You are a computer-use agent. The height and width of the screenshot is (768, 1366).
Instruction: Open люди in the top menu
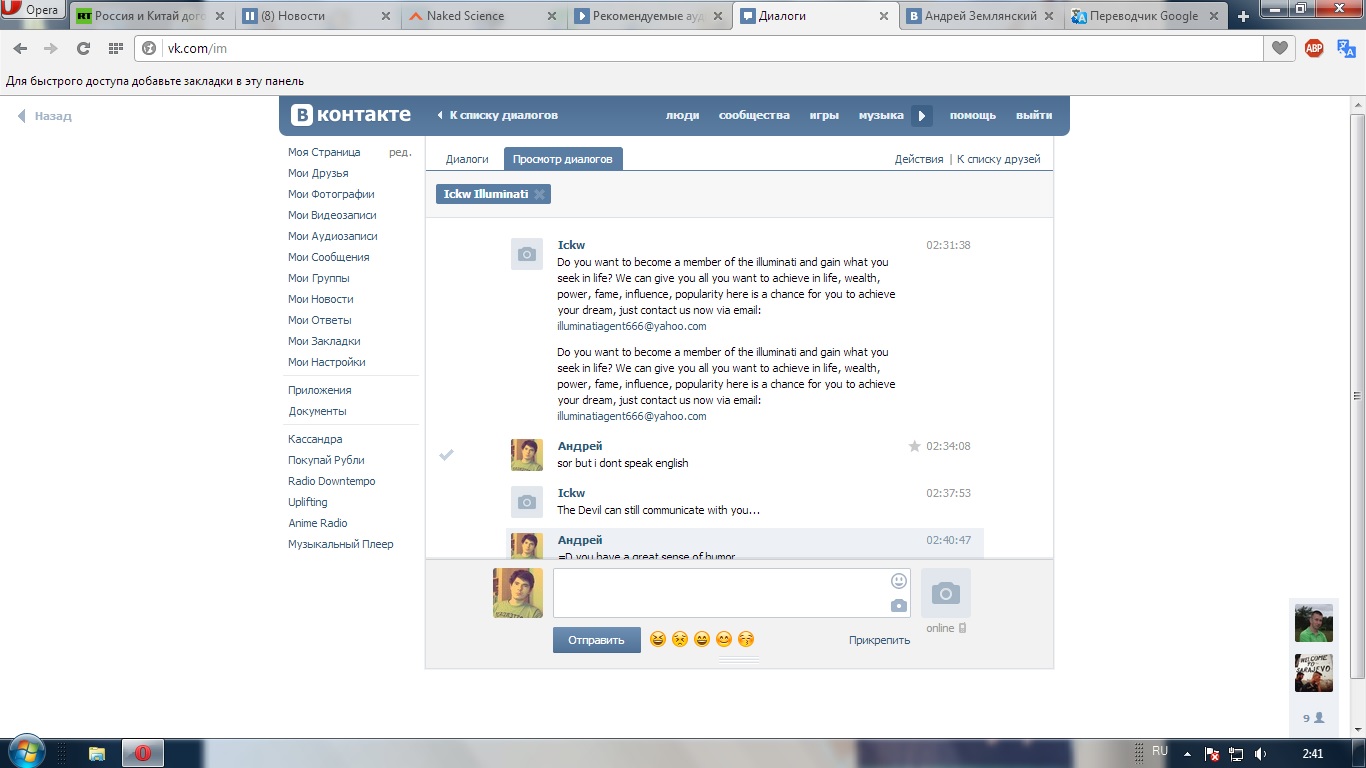pyautogui.click(x=683, y=115)
